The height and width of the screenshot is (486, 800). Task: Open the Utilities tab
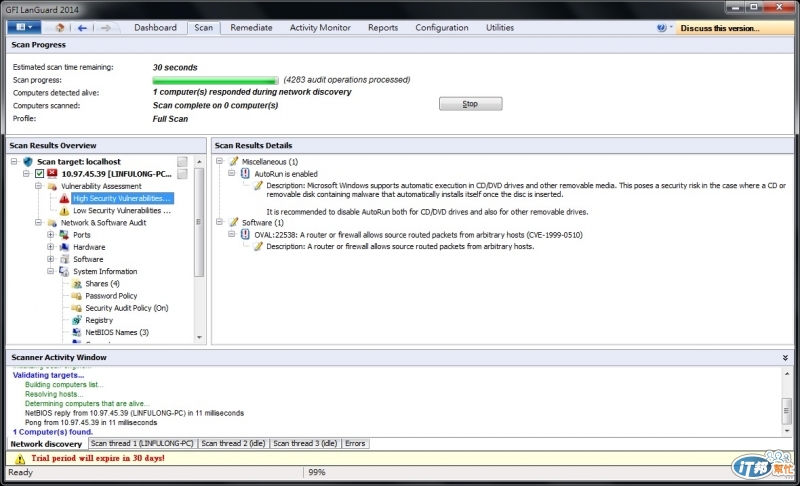click(499, 28)
